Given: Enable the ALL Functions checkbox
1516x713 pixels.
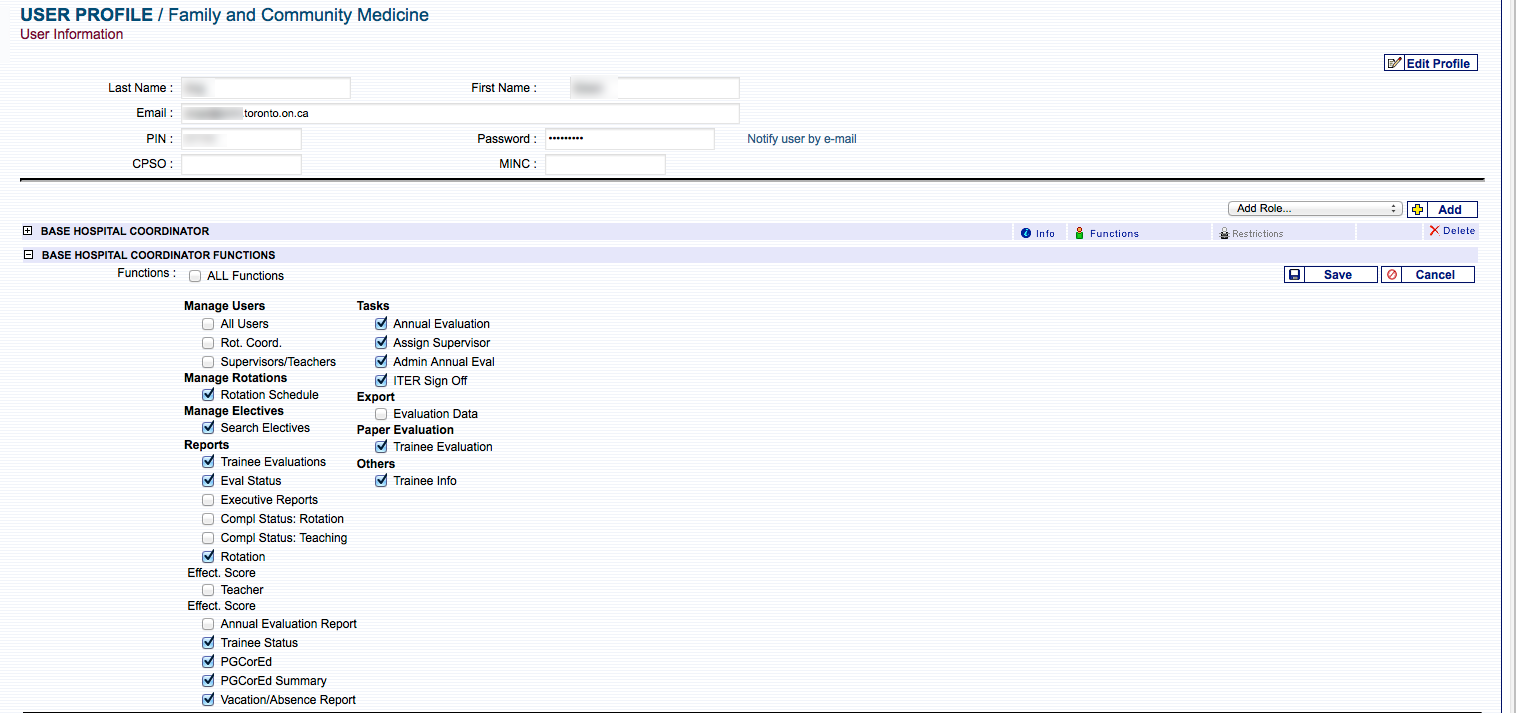Looking at the screenshot, I should click(195, 276).
